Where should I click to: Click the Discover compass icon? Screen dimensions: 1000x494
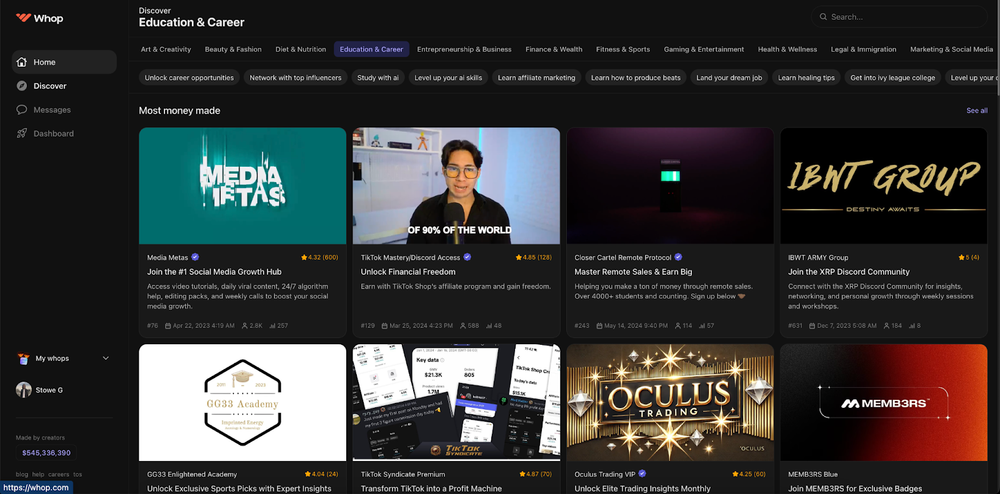tap(22, 86)
